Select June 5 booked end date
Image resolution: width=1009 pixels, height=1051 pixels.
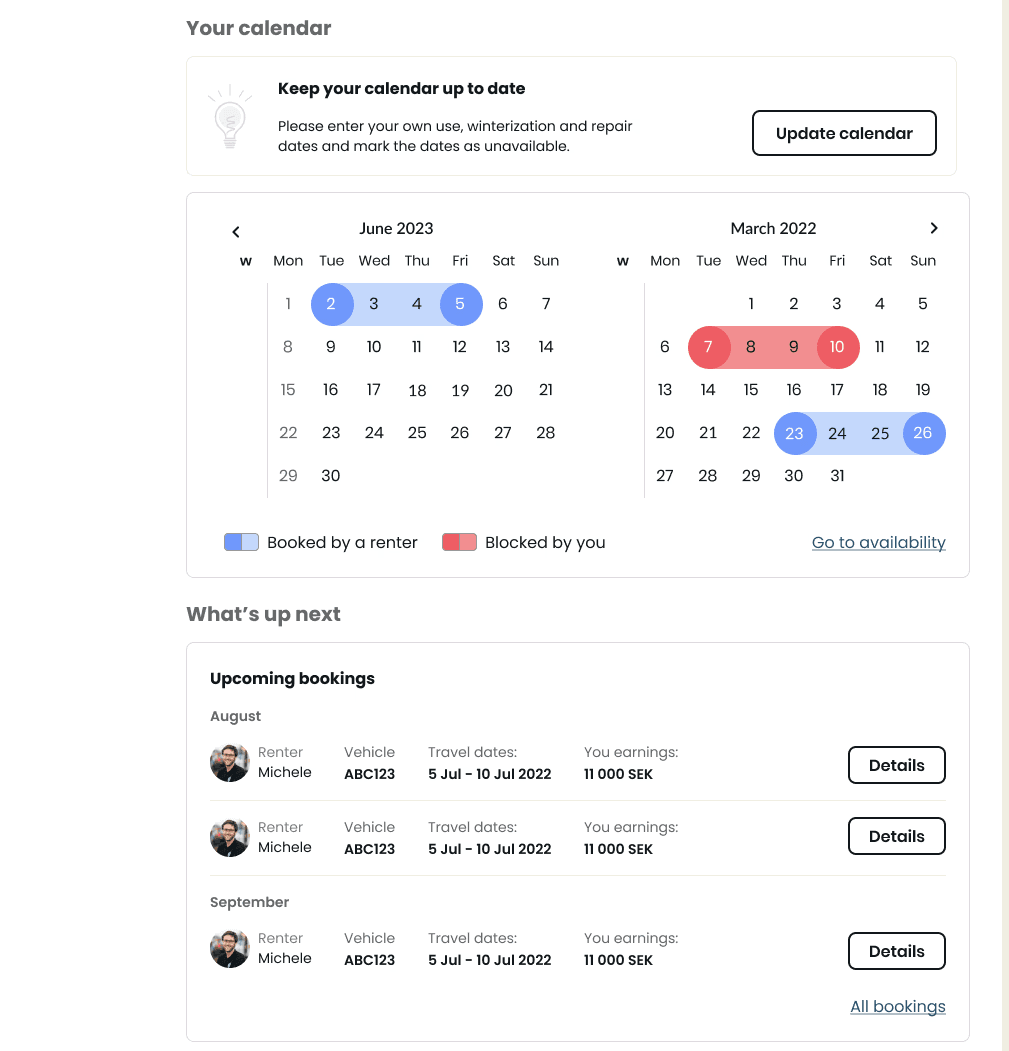(x=461, y=304)
